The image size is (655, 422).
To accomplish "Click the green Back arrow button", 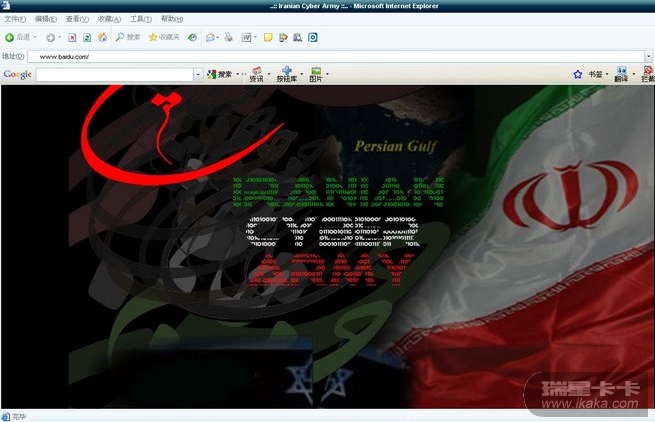I will click(9, 38).
